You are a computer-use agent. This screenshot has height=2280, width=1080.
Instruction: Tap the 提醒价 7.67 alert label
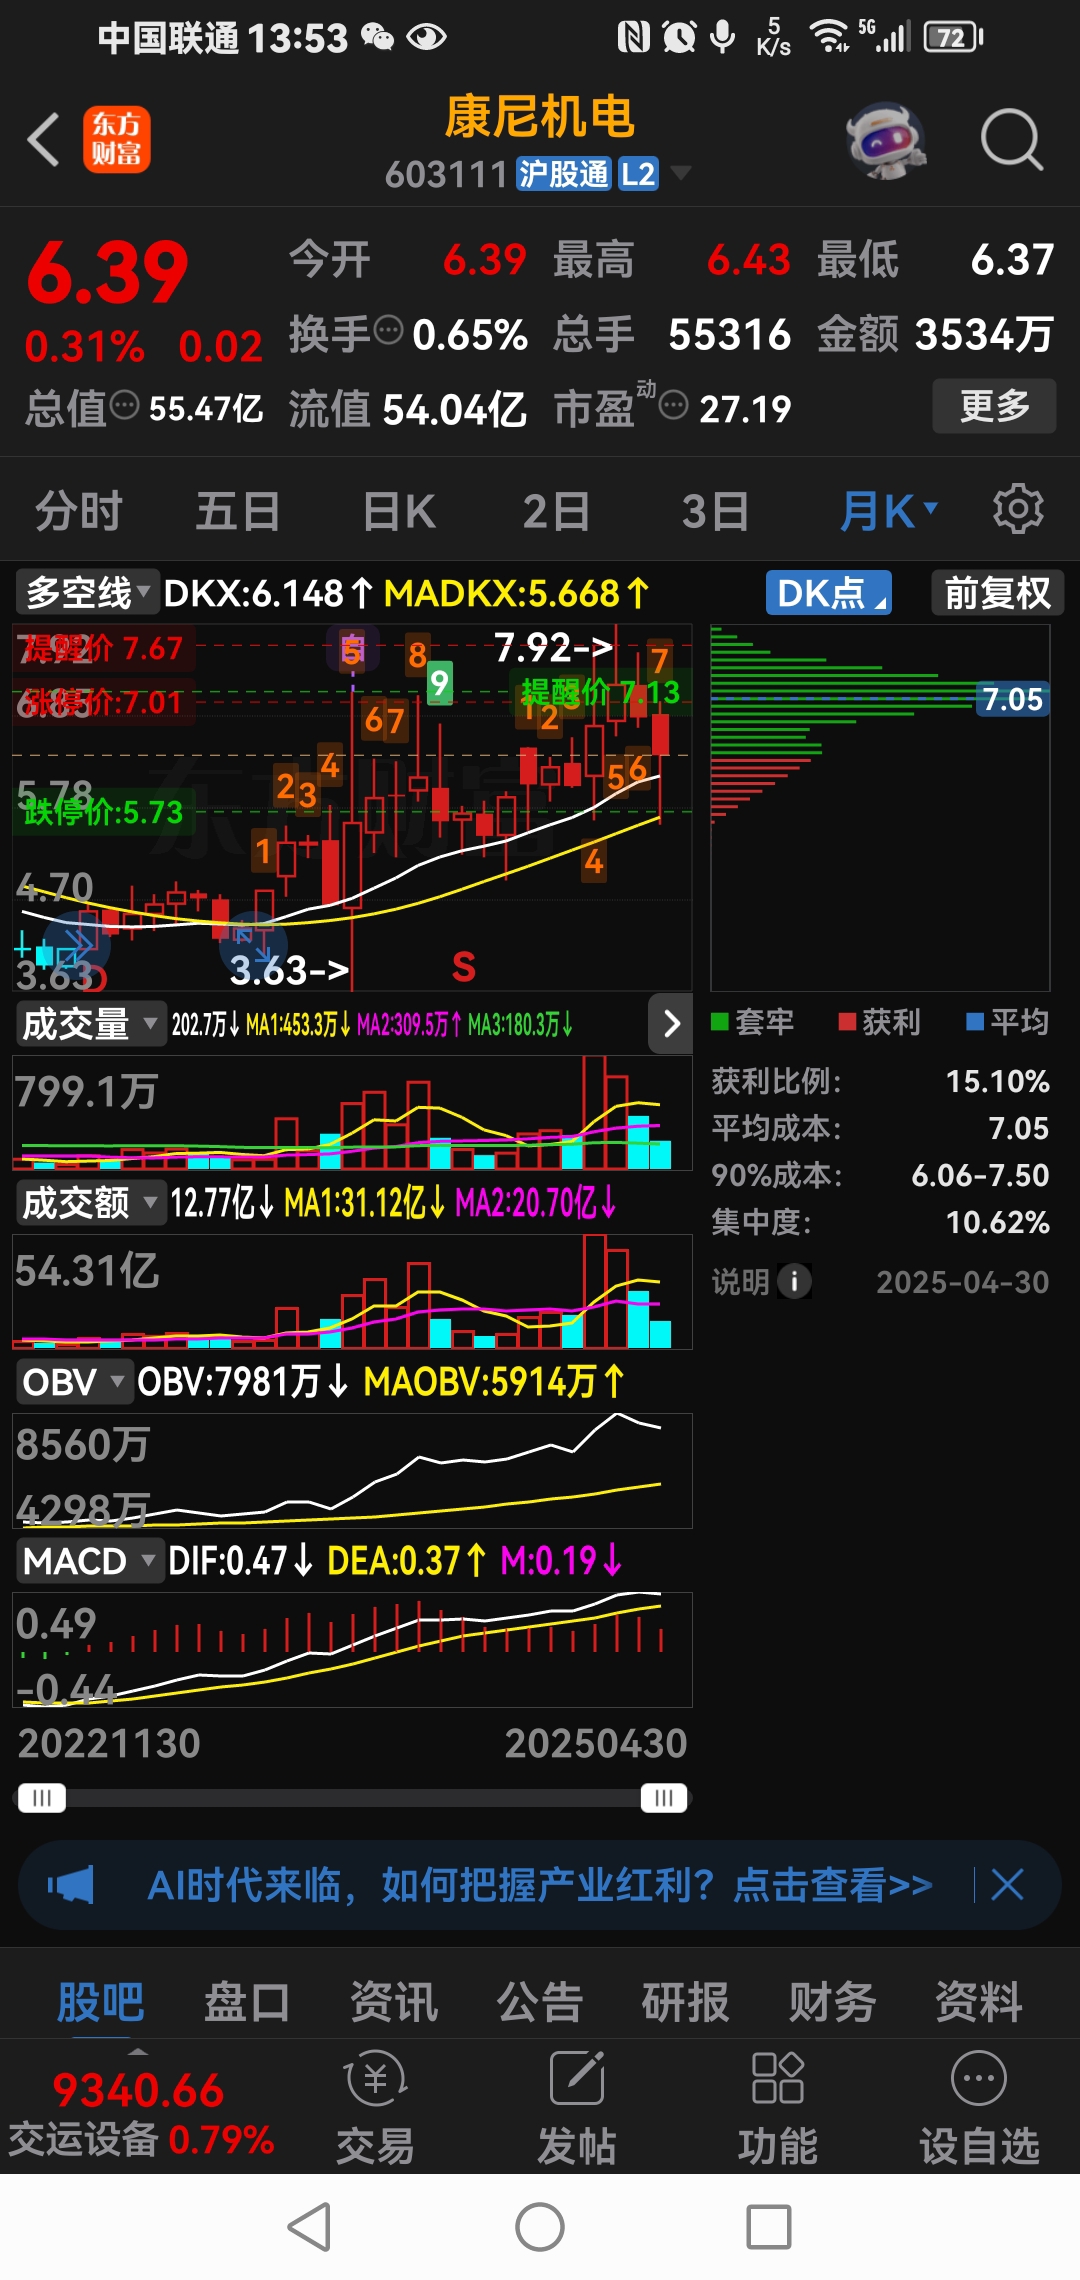[x=104, y=648]
